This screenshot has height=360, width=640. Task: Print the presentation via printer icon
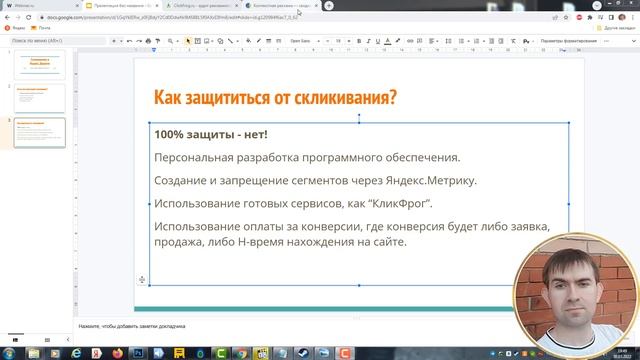[x=148, y=41]
